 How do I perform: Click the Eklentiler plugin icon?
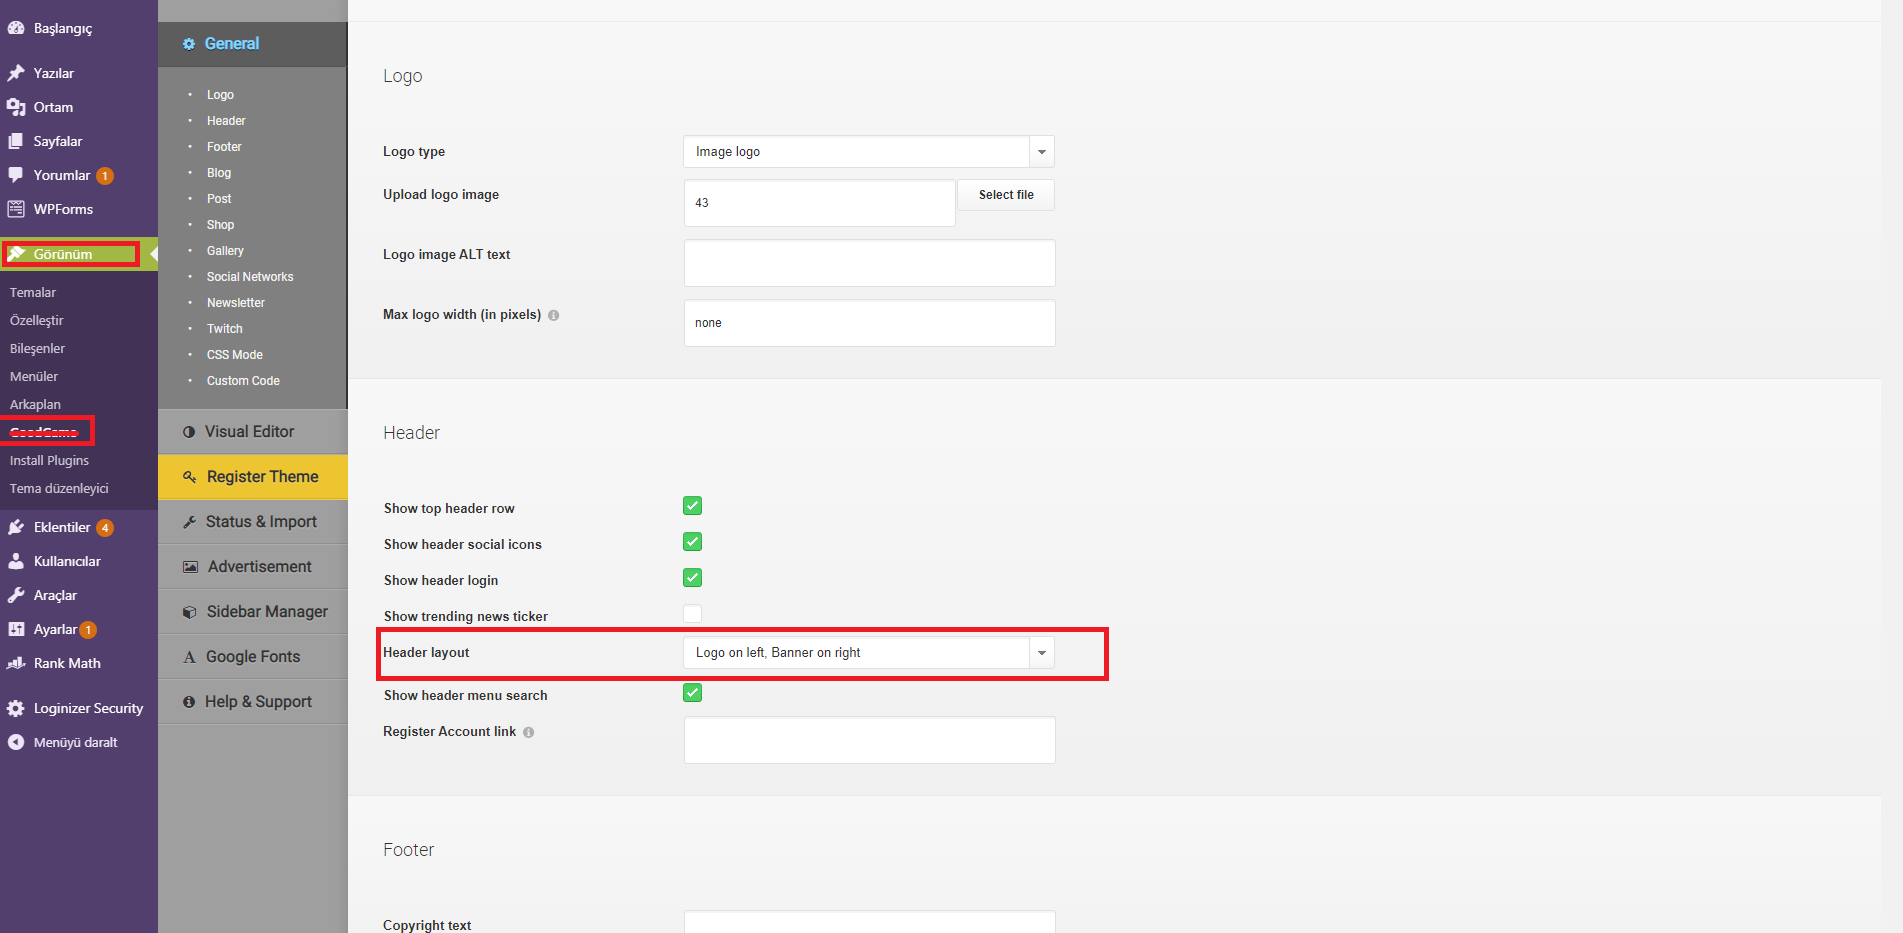[x=16, y=527]
